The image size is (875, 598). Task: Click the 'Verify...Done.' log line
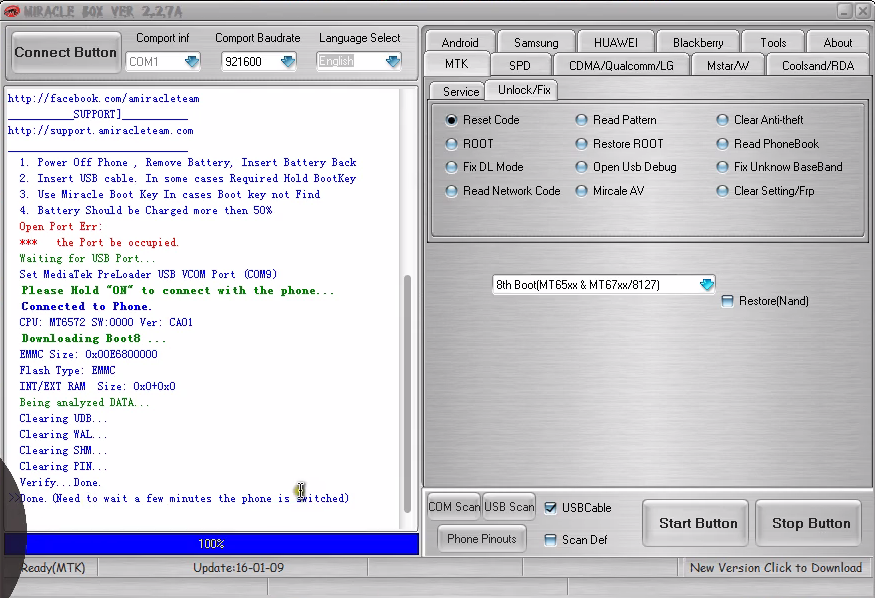coord(60,483)
